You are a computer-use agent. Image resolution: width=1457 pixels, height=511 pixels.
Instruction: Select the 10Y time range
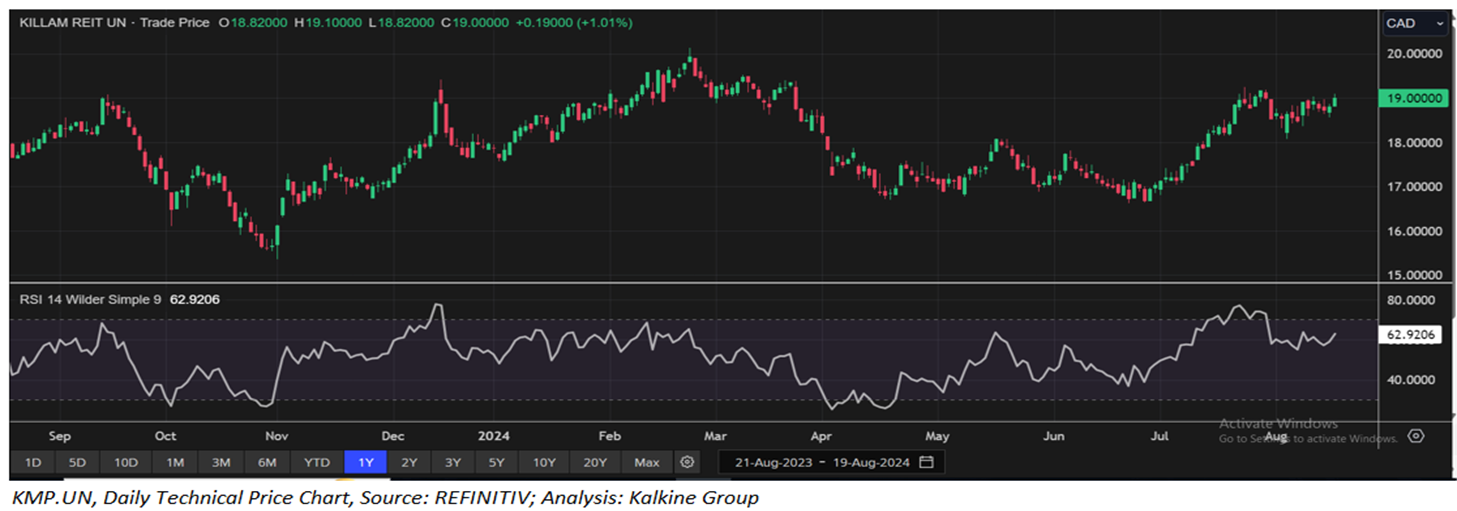click(x=545, y=462)
